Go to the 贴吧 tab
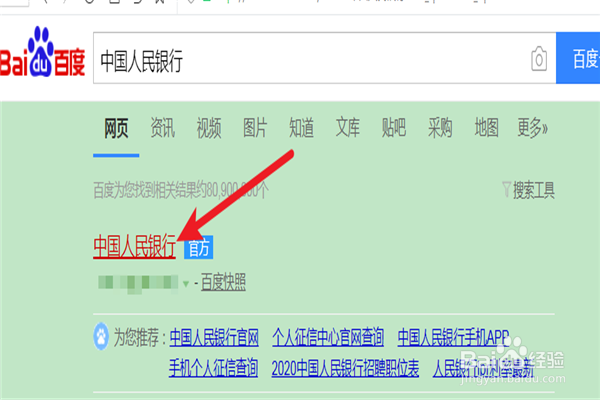The height and width of the screenshot is (400, 600). click(x=394, y=128)
